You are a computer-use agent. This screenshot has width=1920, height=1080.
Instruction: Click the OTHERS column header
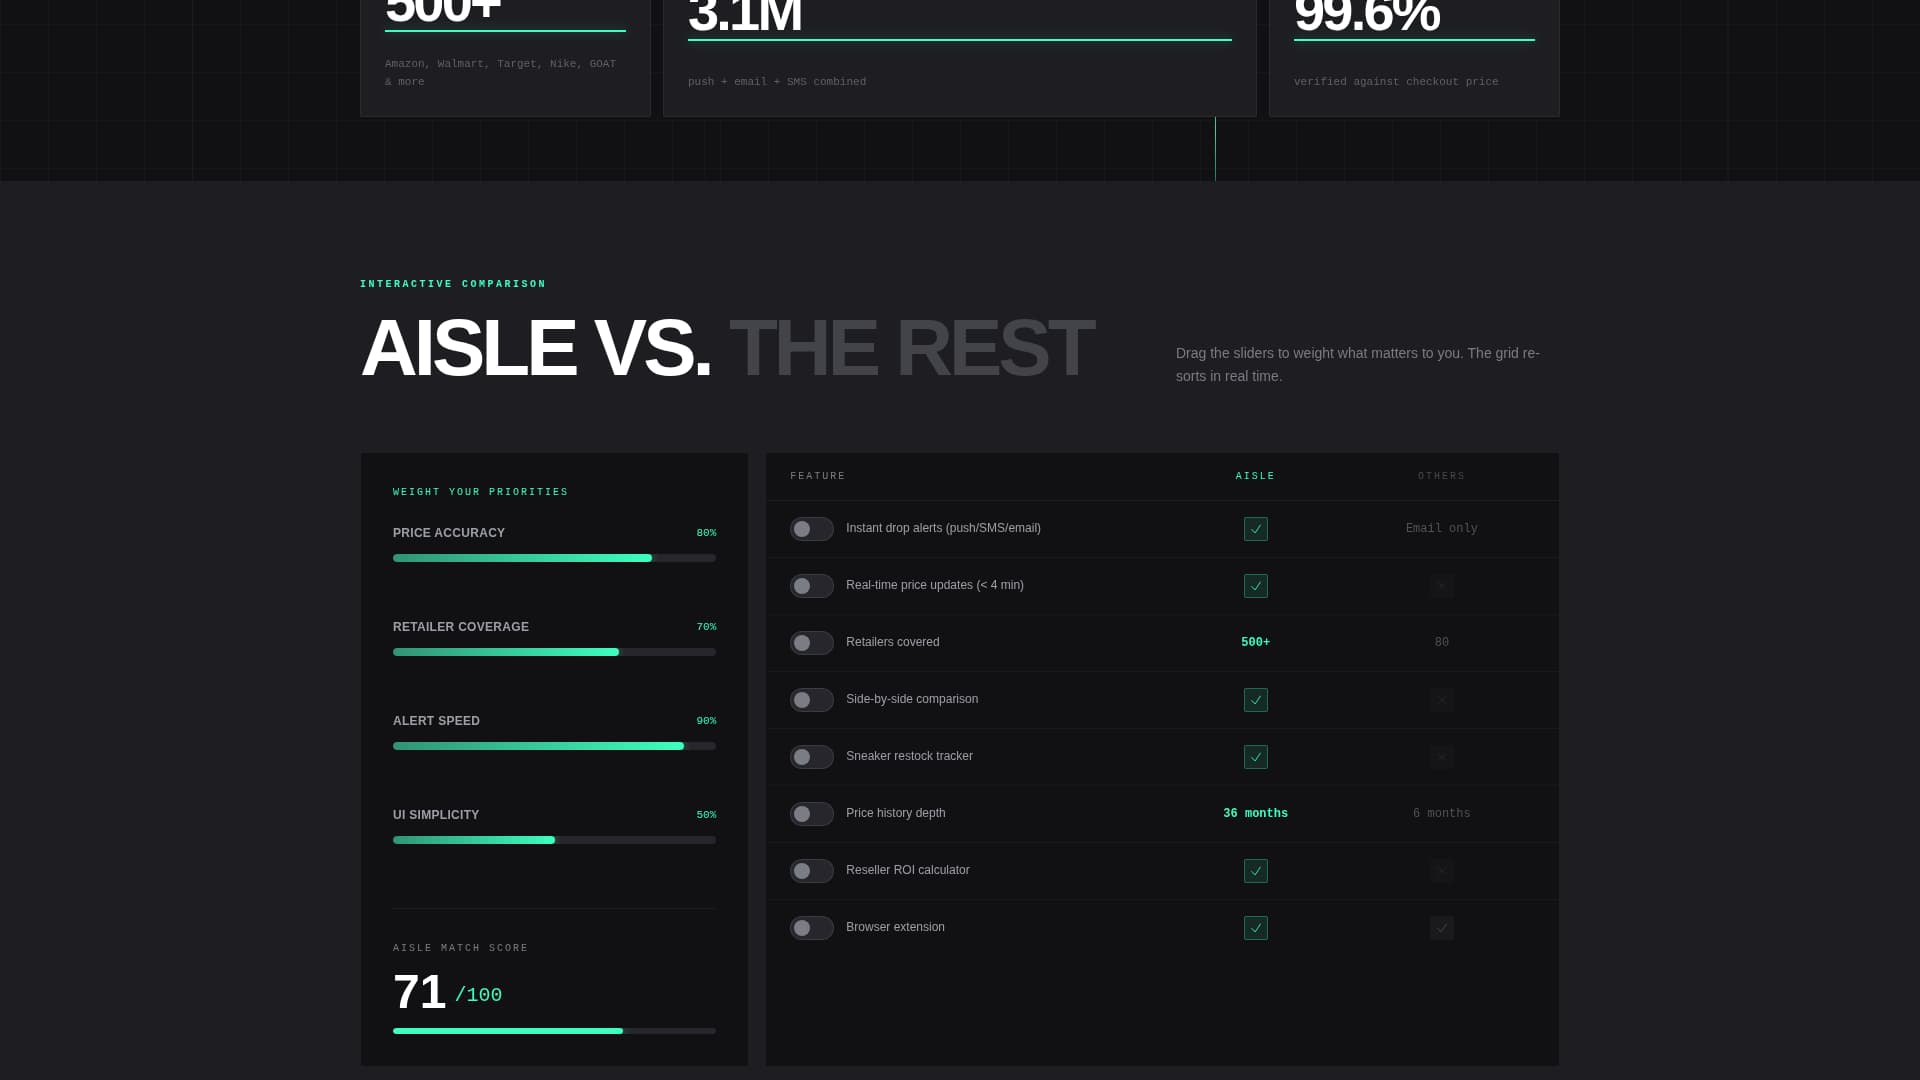pyautogui.click(x=1441, y=476)
